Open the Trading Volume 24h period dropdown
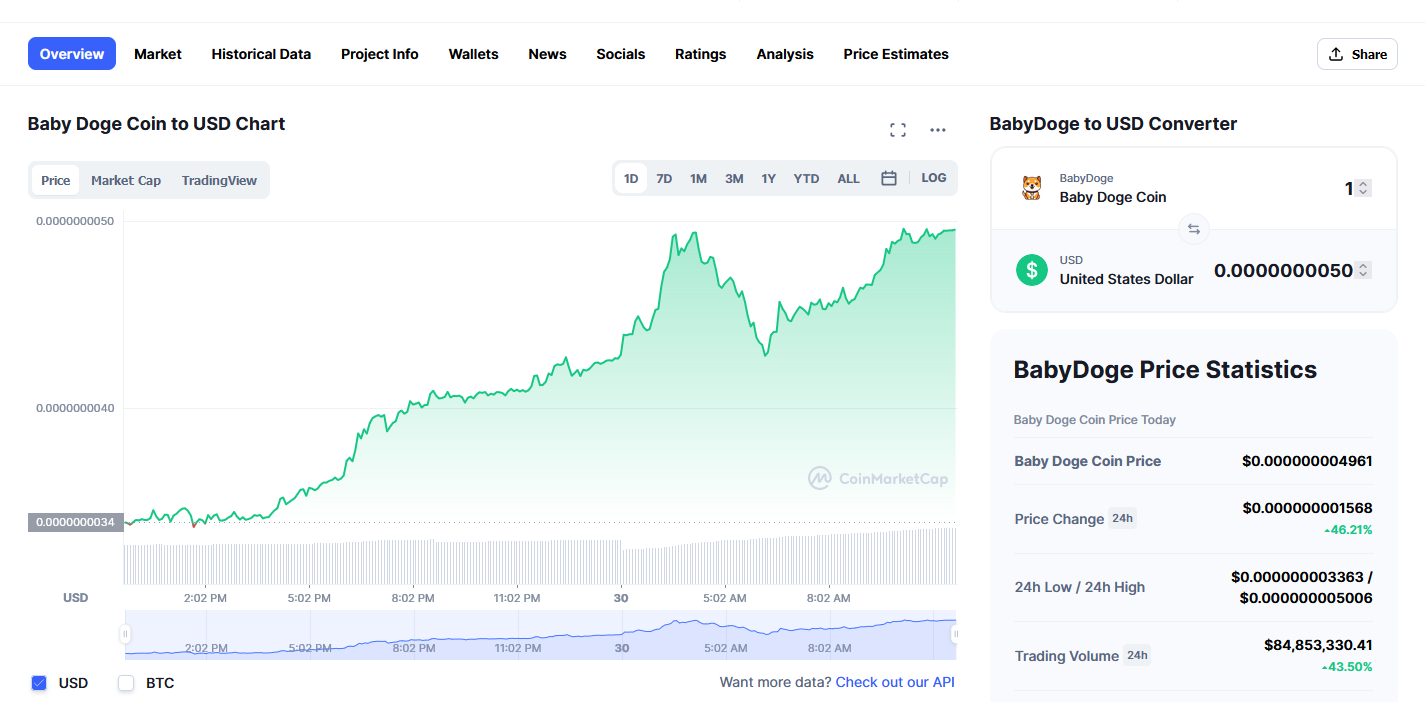This screenshot has width=1425, height=702. tap(1137, 656)
